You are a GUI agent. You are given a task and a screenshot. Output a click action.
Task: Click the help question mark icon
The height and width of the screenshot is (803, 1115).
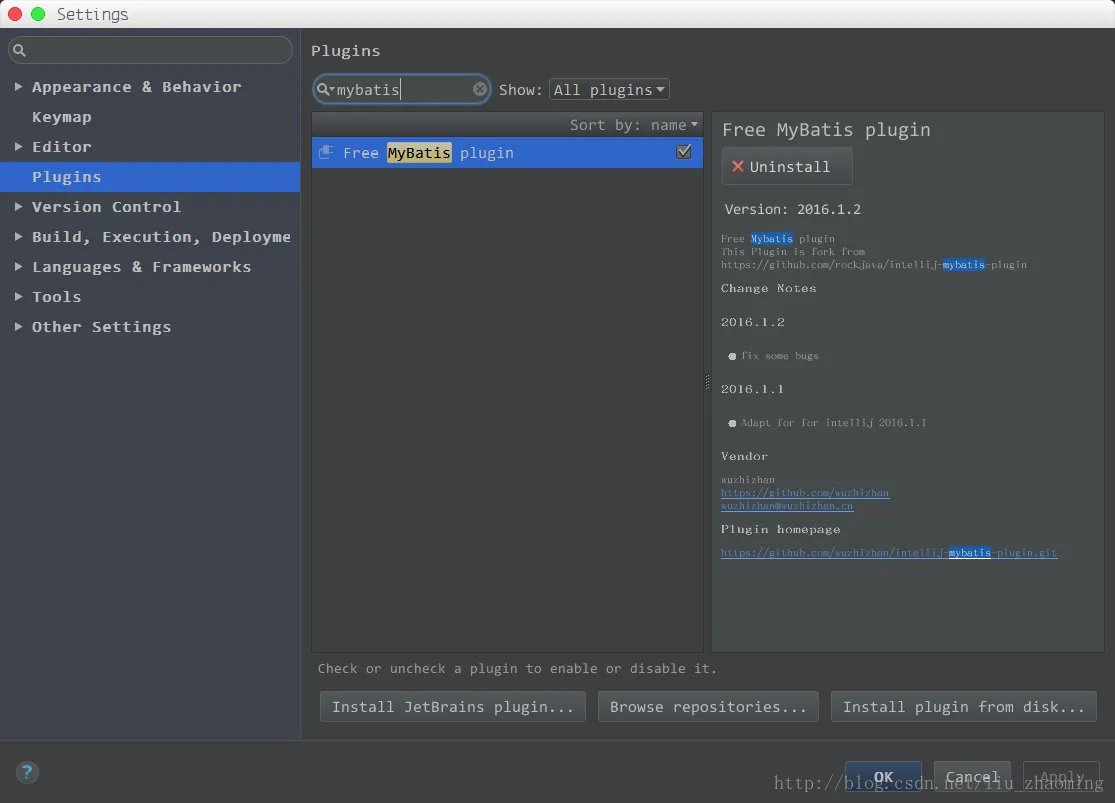point(27,772)
